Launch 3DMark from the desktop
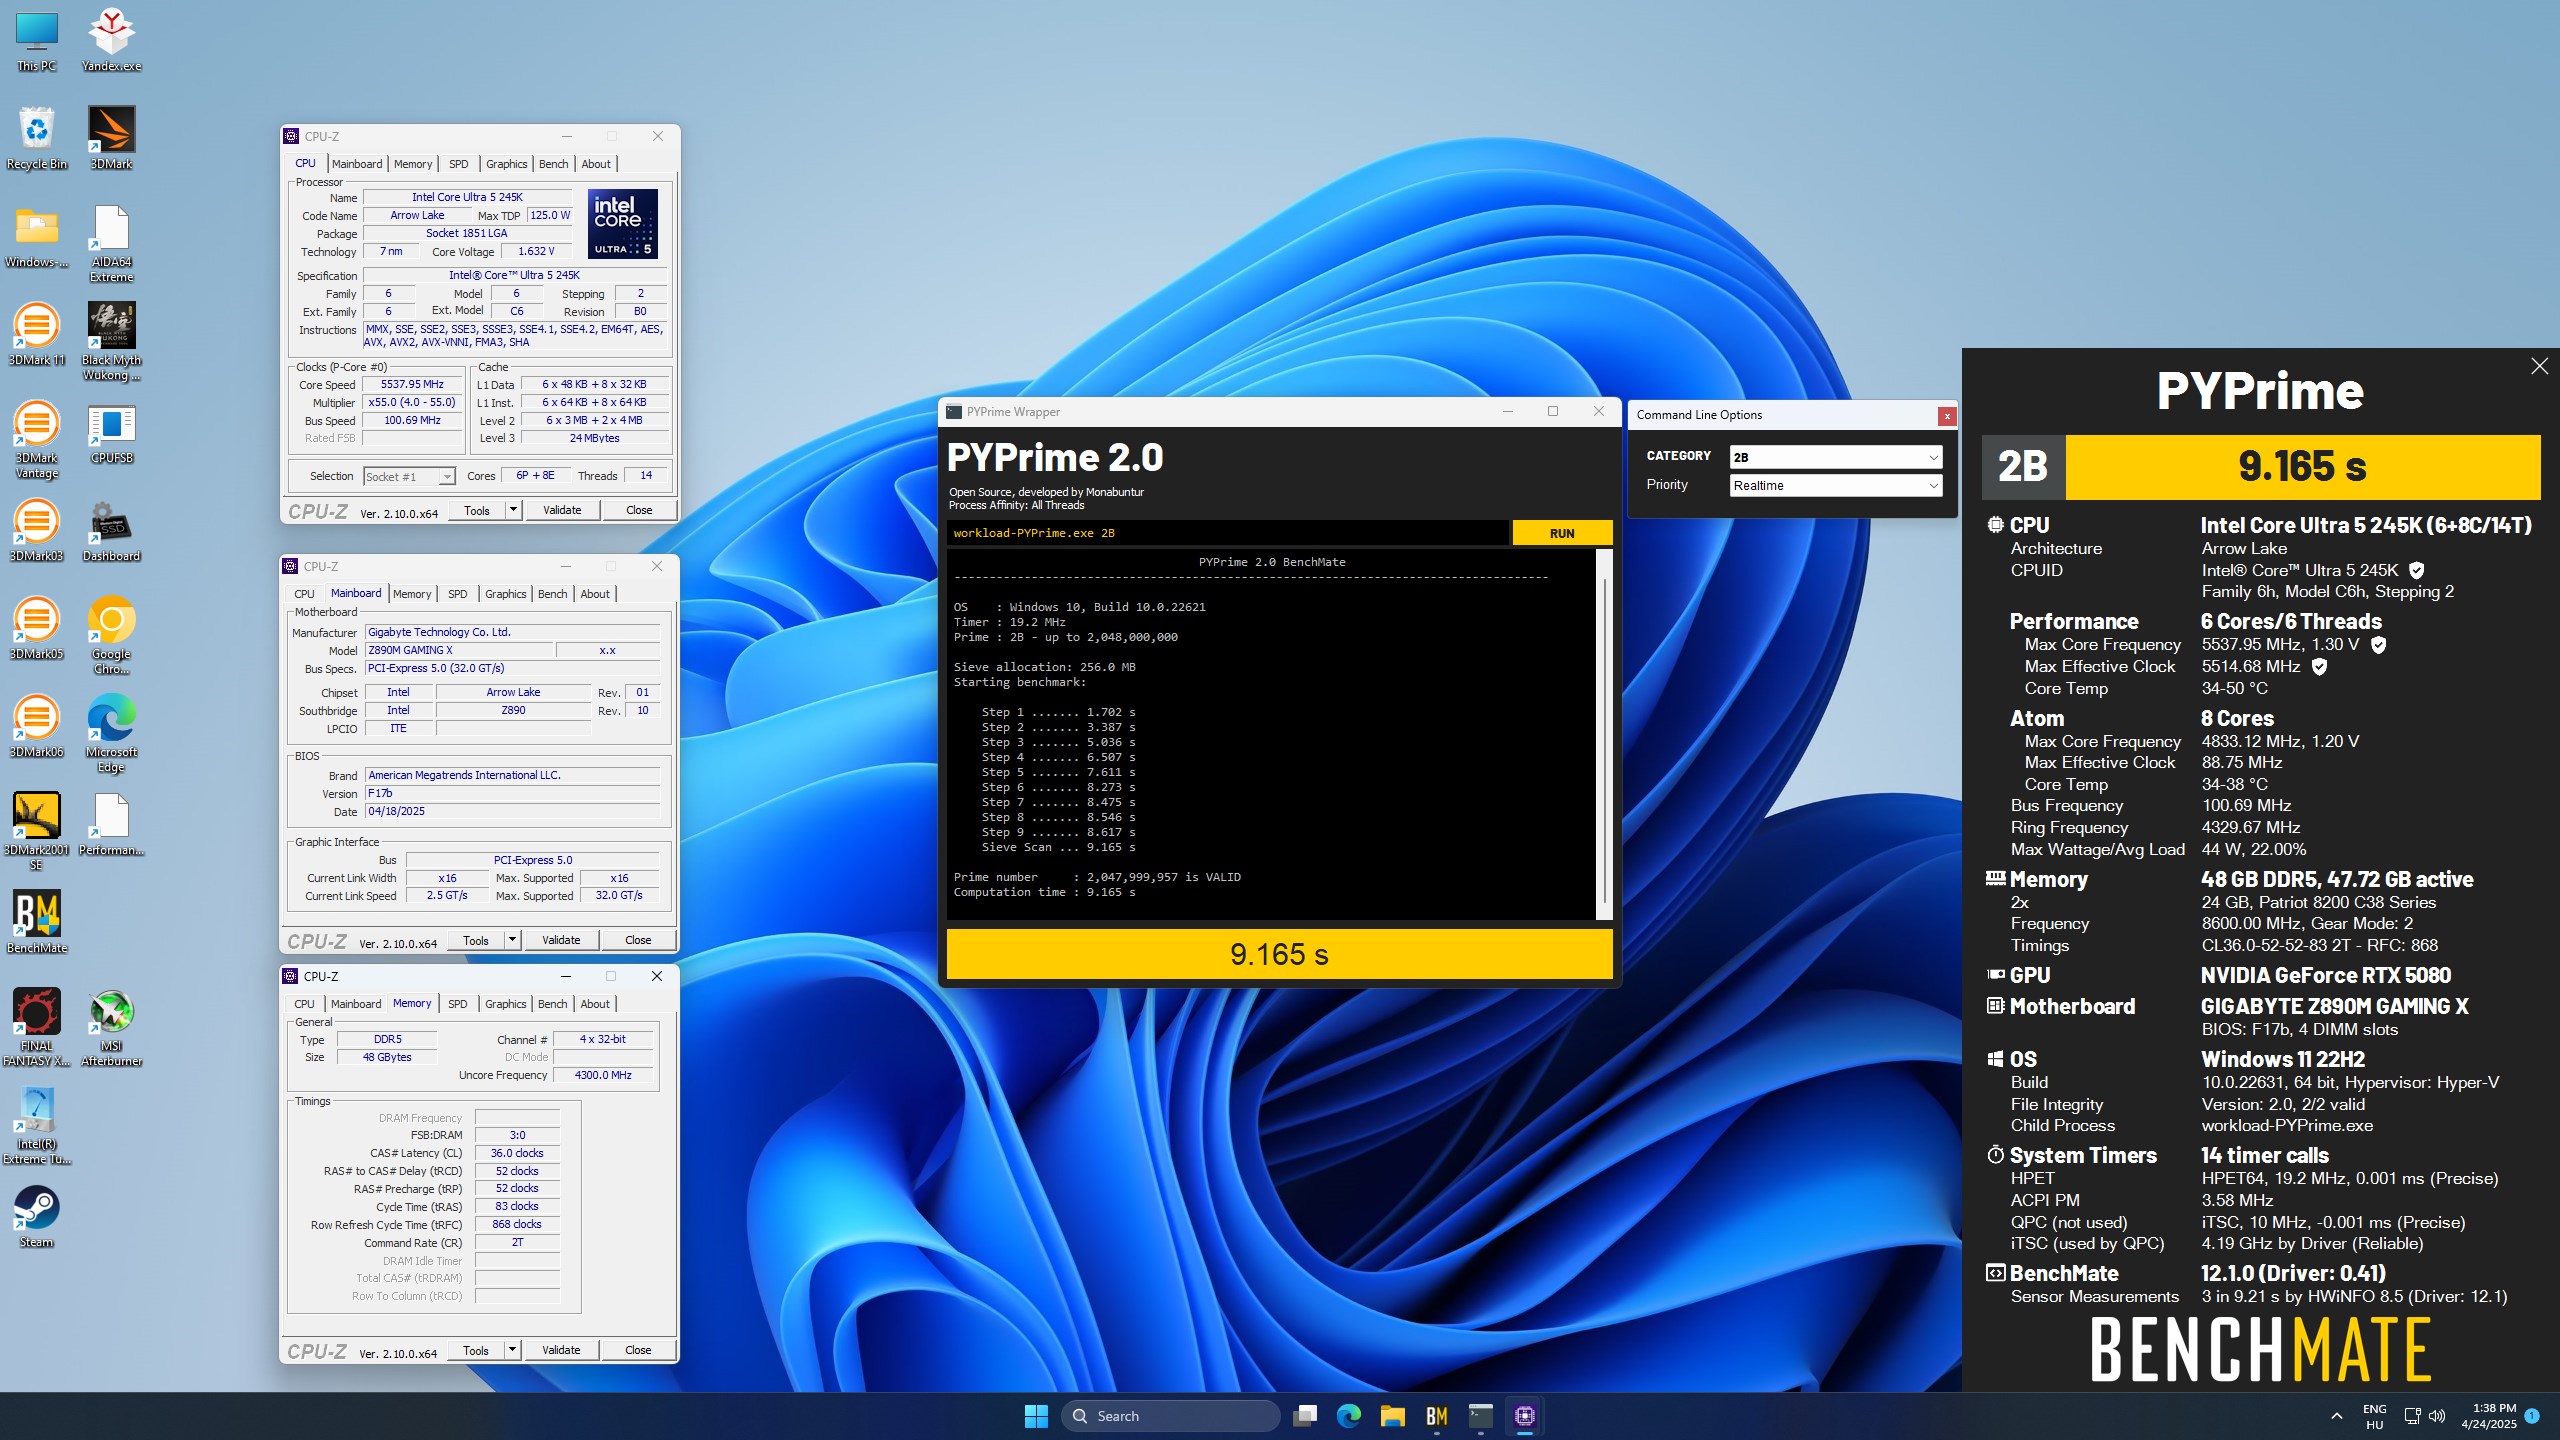2560x1440 pixels. click(111, 139)
